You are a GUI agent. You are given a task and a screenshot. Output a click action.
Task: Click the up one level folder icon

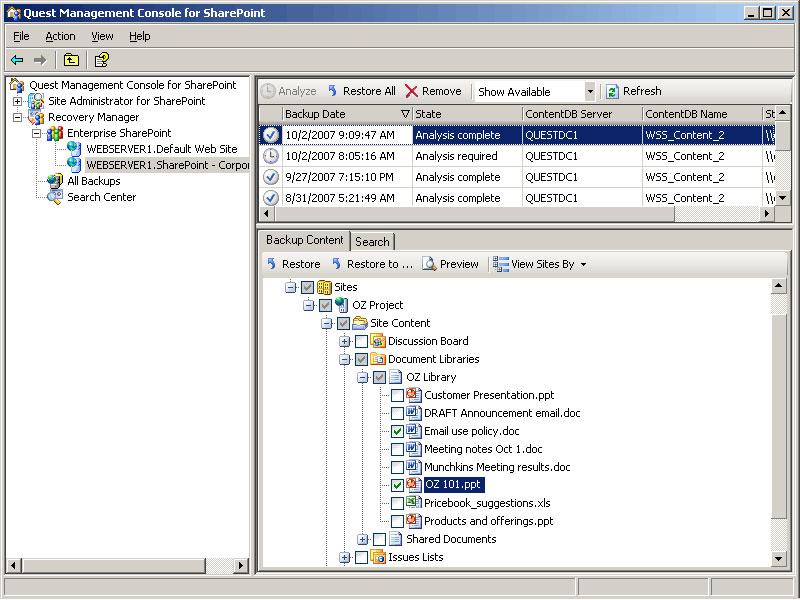(71, 60)
